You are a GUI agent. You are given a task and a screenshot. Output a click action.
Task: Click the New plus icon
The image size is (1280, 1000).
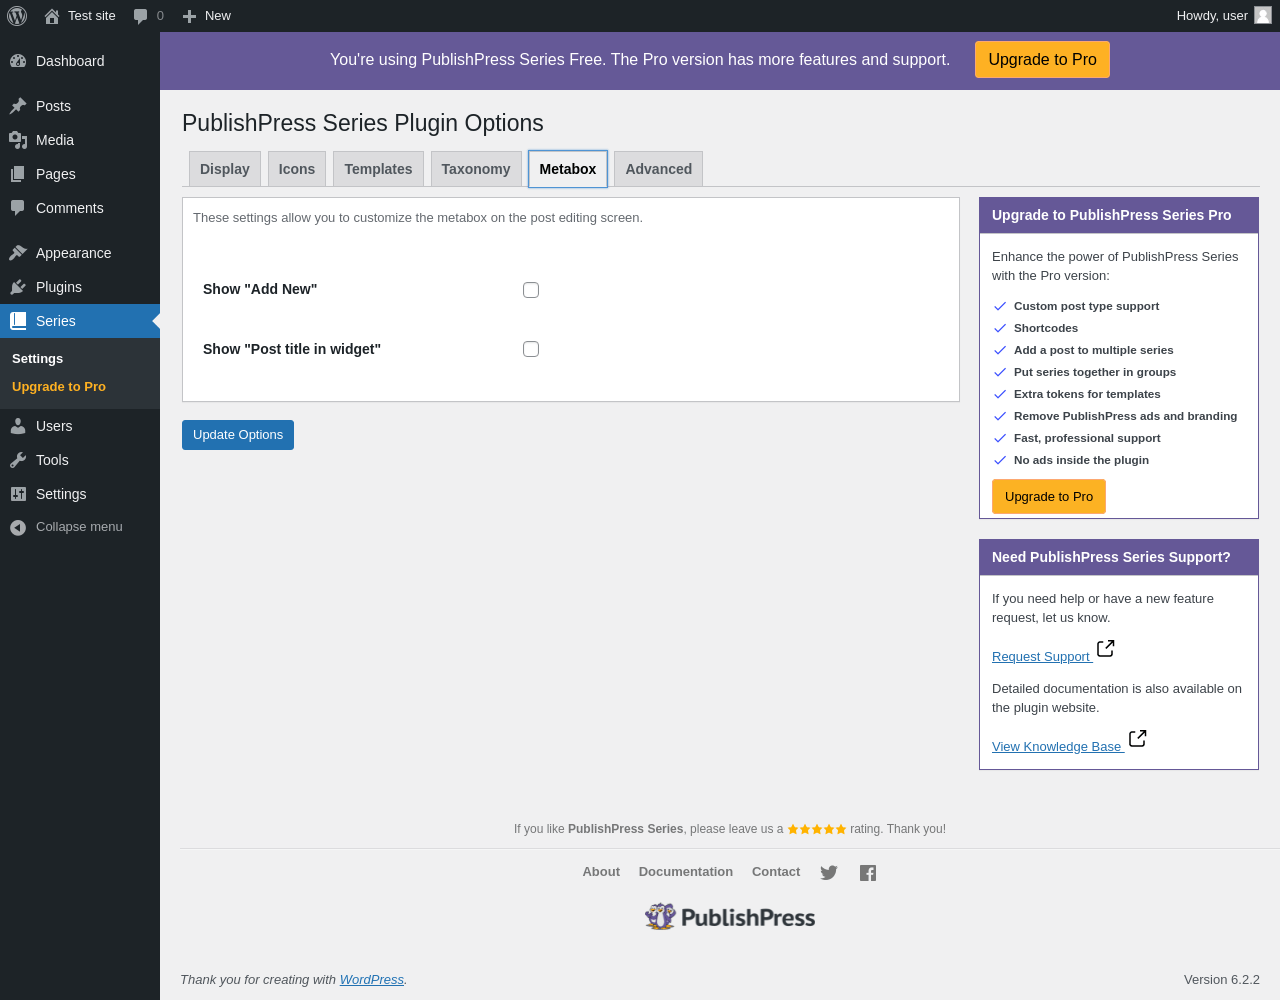pos(189,16)
